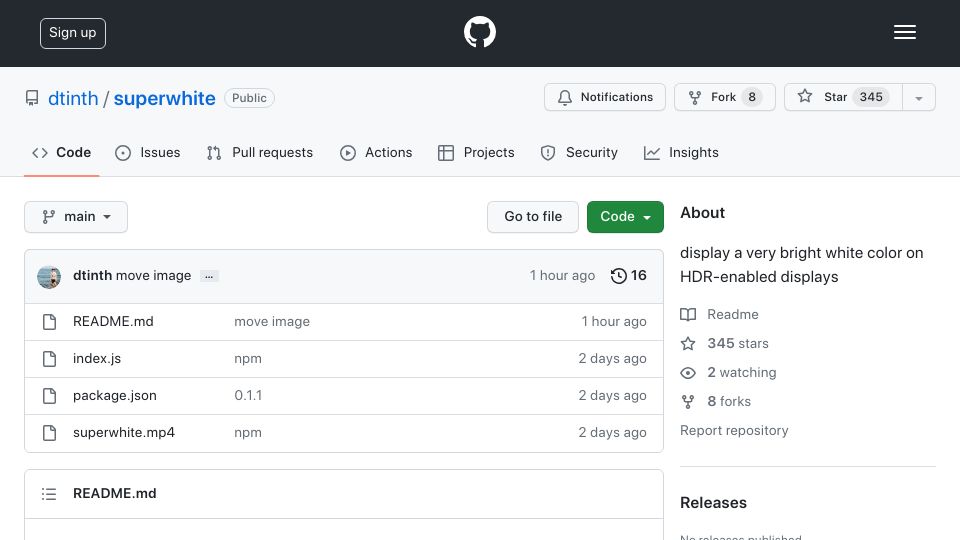Open the Security tab
The width and height of the screenshot is (960, 540).
pyautogui.click(x=579, y=152)
